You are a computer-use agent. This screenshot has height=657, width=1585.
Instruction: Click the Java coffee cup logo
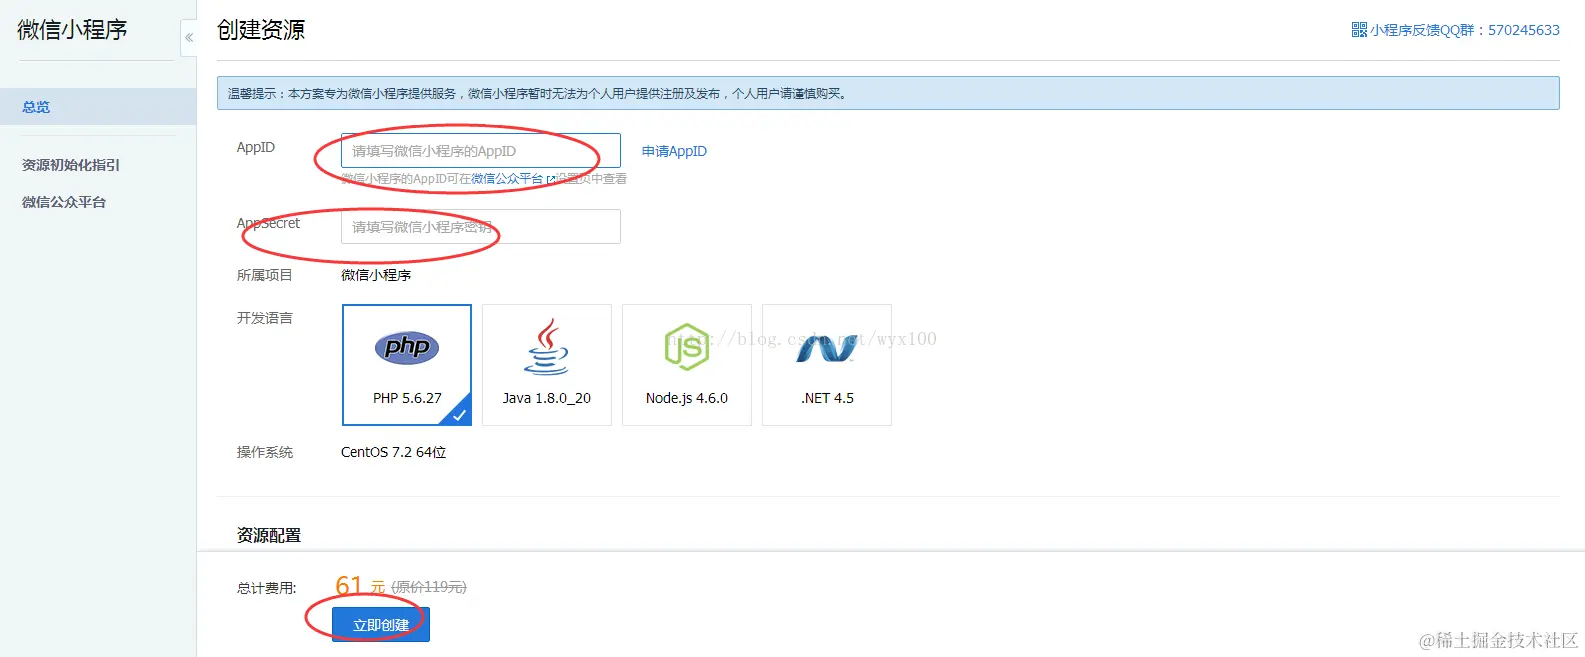547,347
